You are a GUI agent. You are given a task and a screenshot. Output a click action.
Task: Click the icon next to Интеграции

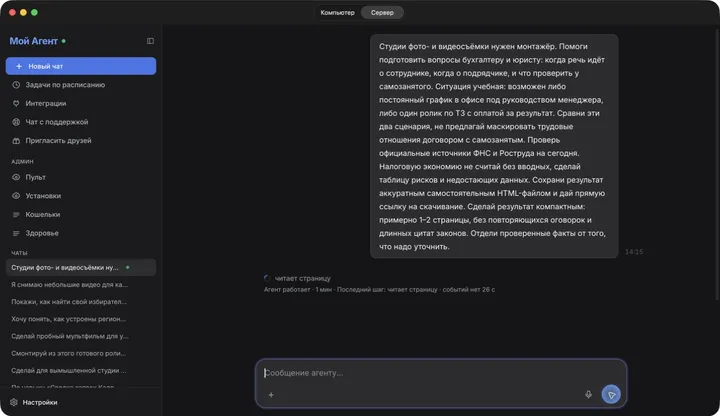click(16, 103)
